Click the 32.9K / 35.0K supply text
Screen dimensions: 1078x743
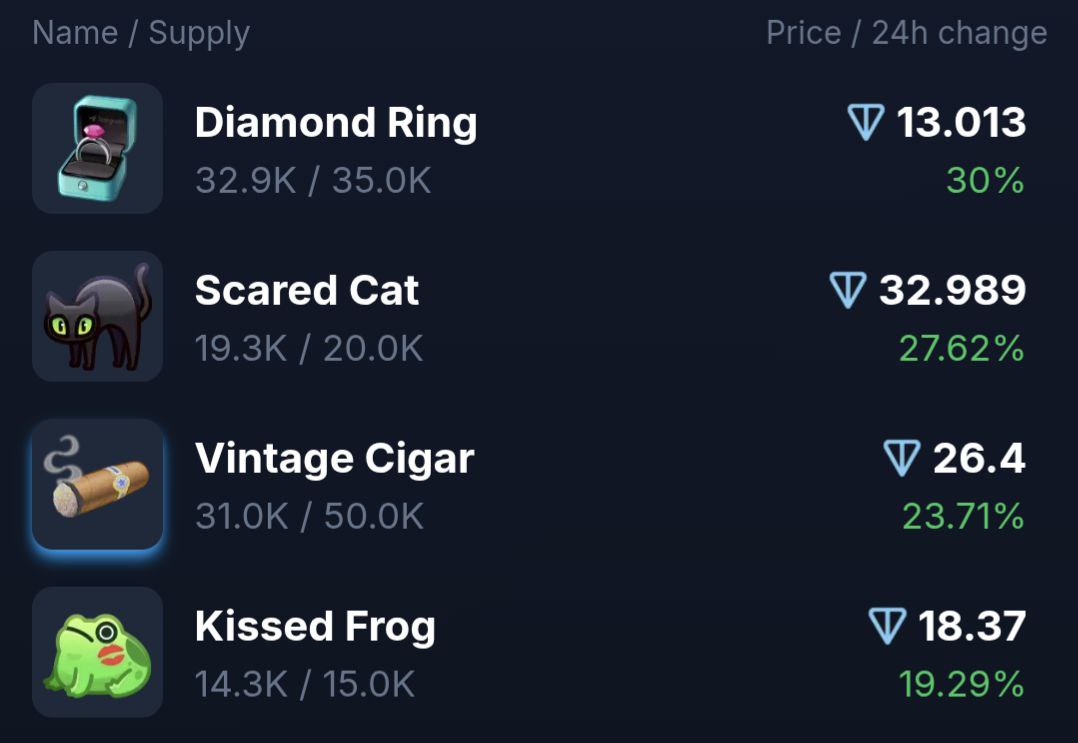pos(313,181)
